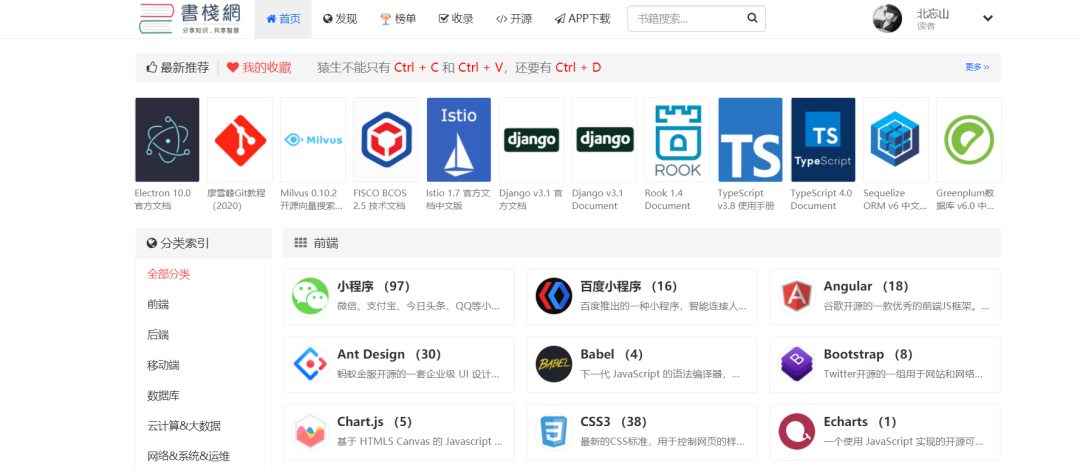Open the Bootstrap (8) title
The image size is (1080, 471).
pyautogui.click(x=868, y=355)
